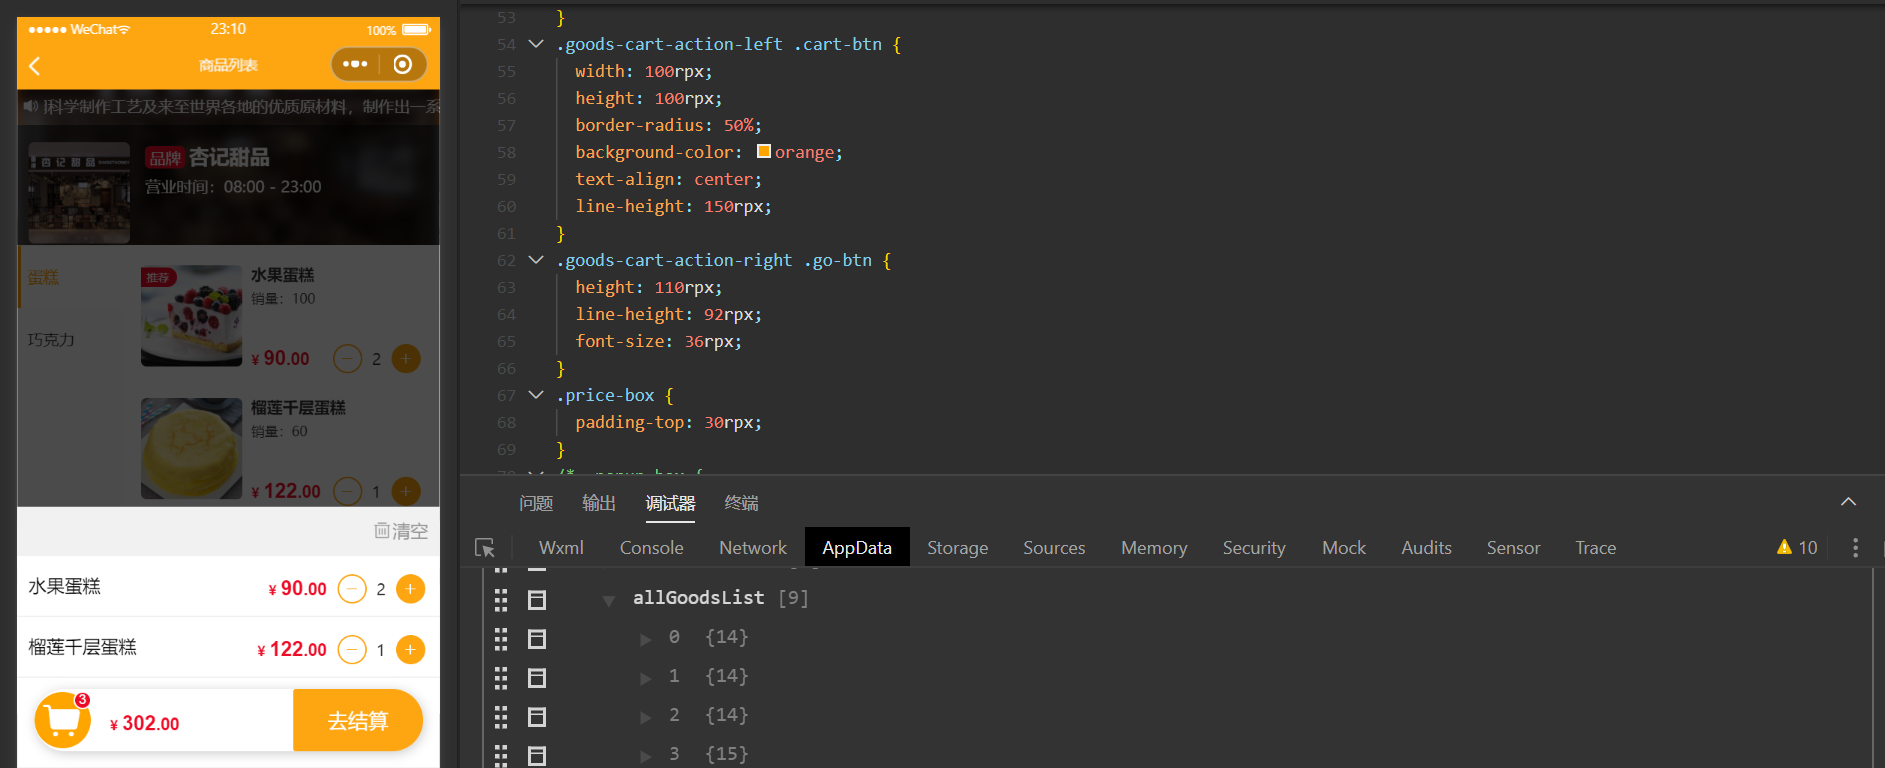Click the shopping cart icon with badge
The height and width of the screenshot is (768, 1885).
63,720
